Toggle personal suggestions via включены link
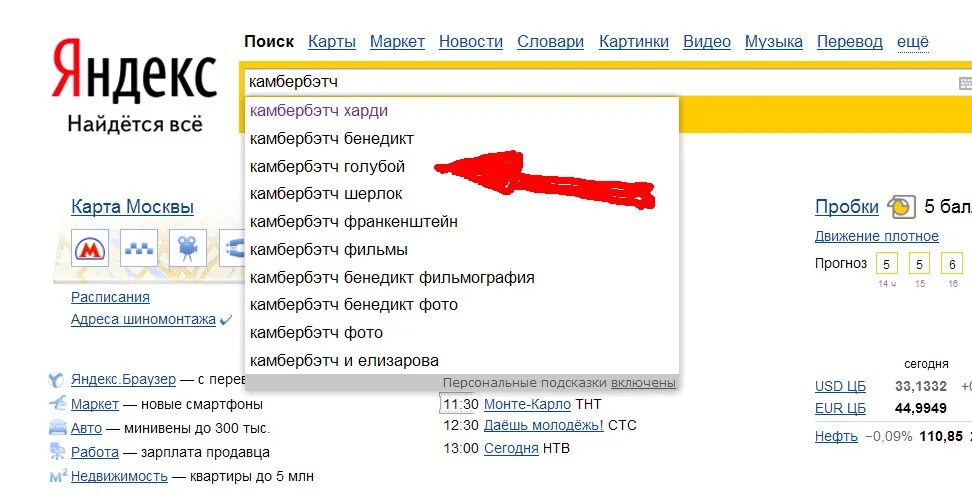Image resolution: width=972 pixels, height=499 pixels. pos(643,382)
